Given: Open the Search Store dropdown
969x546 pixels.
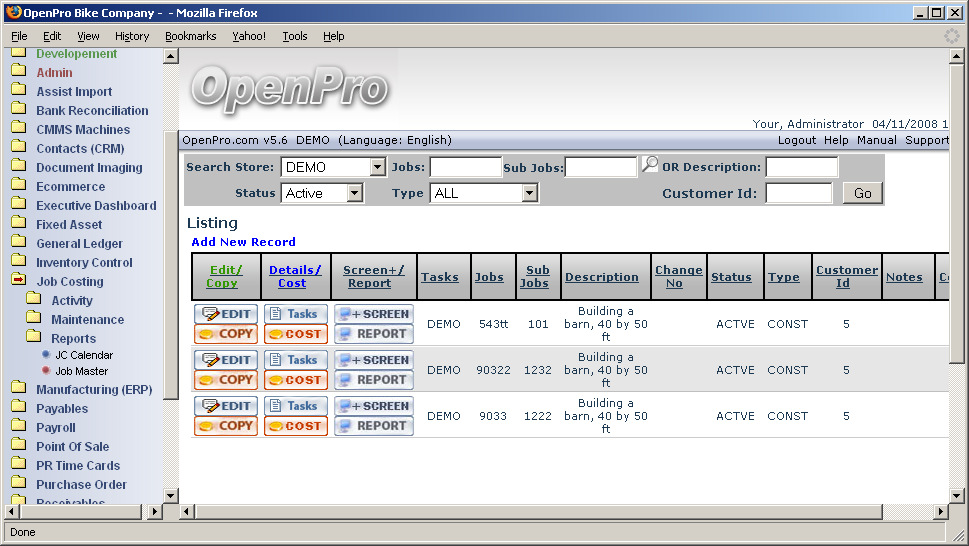Looking at the screenshot, I should [377, 167].
